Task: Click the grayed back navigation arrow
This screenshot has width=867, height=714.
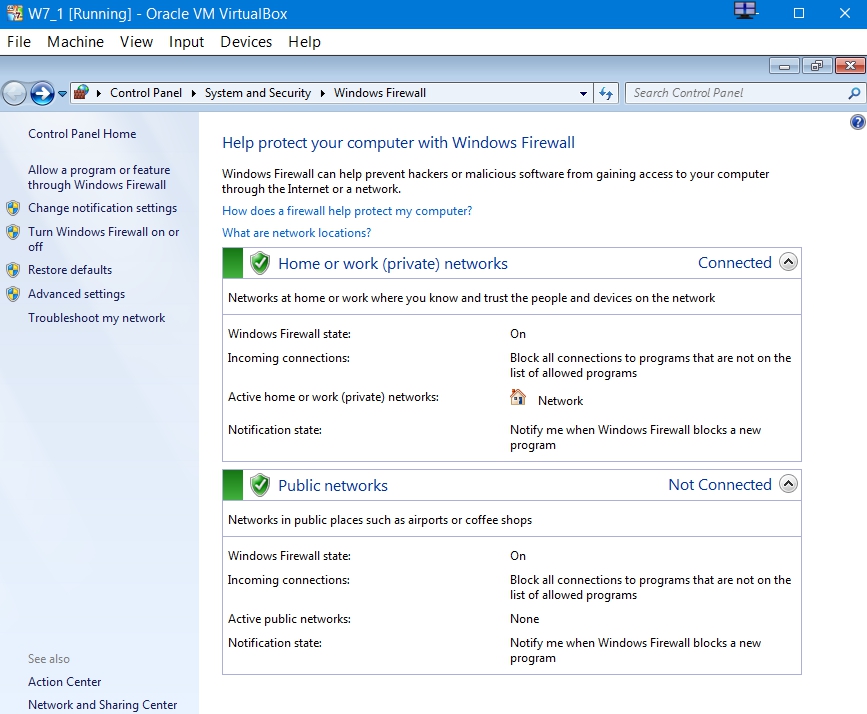Action: [x=14, y=93]
